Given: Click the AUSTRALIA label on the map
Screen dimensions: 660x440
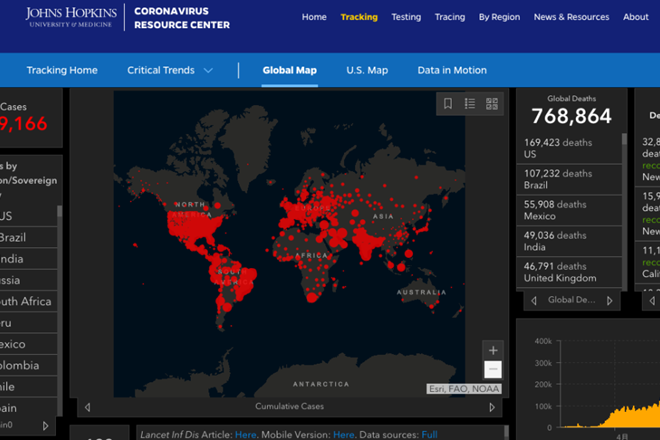Looking at the screenshot, I should click(x=421, y=292).
